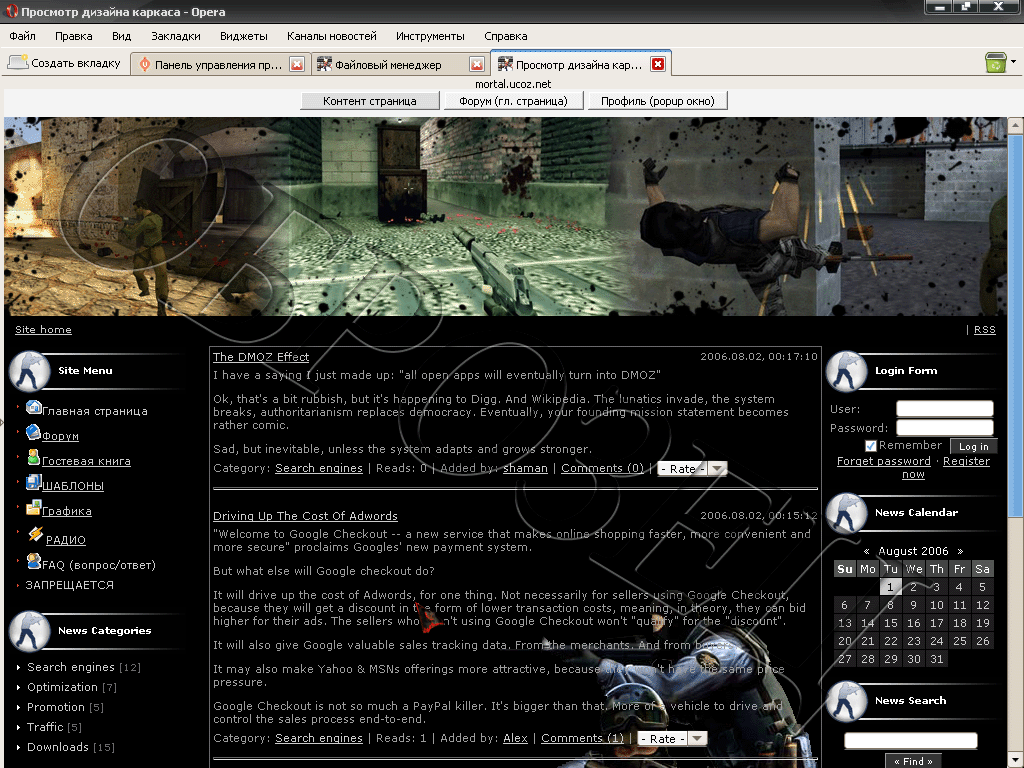Image resolution: width=1024 pixels, height=768 pixels.
Task: Close the Просмотр дизайна каркаса tab
Action: (658, 64)
